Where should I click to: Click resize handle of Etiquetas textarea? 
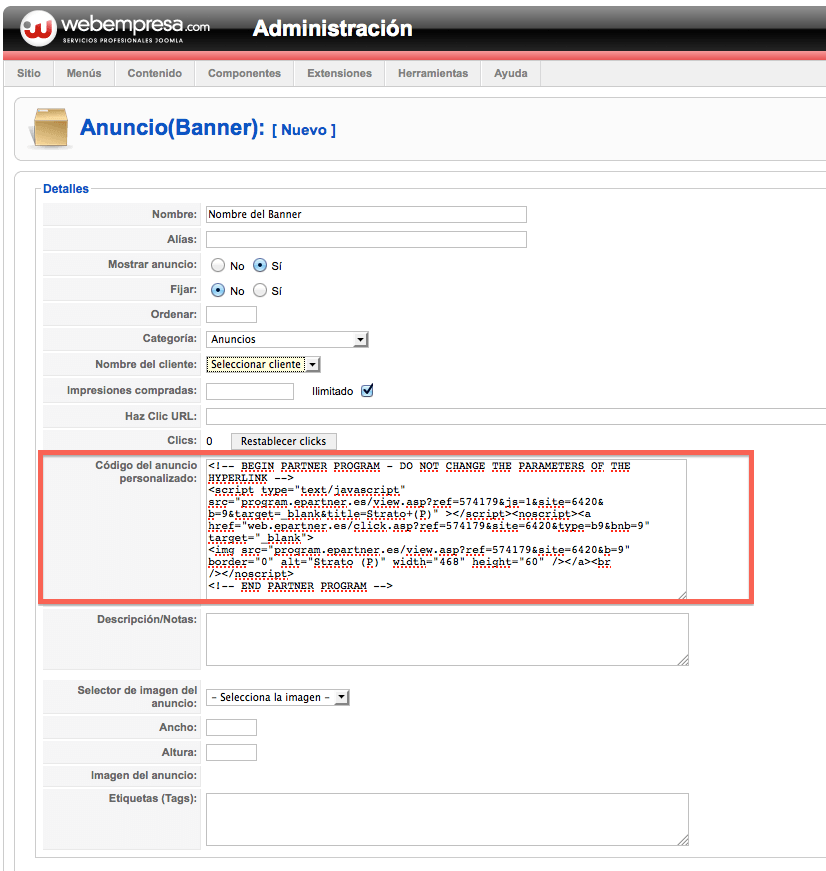click(x=683, y=840)
